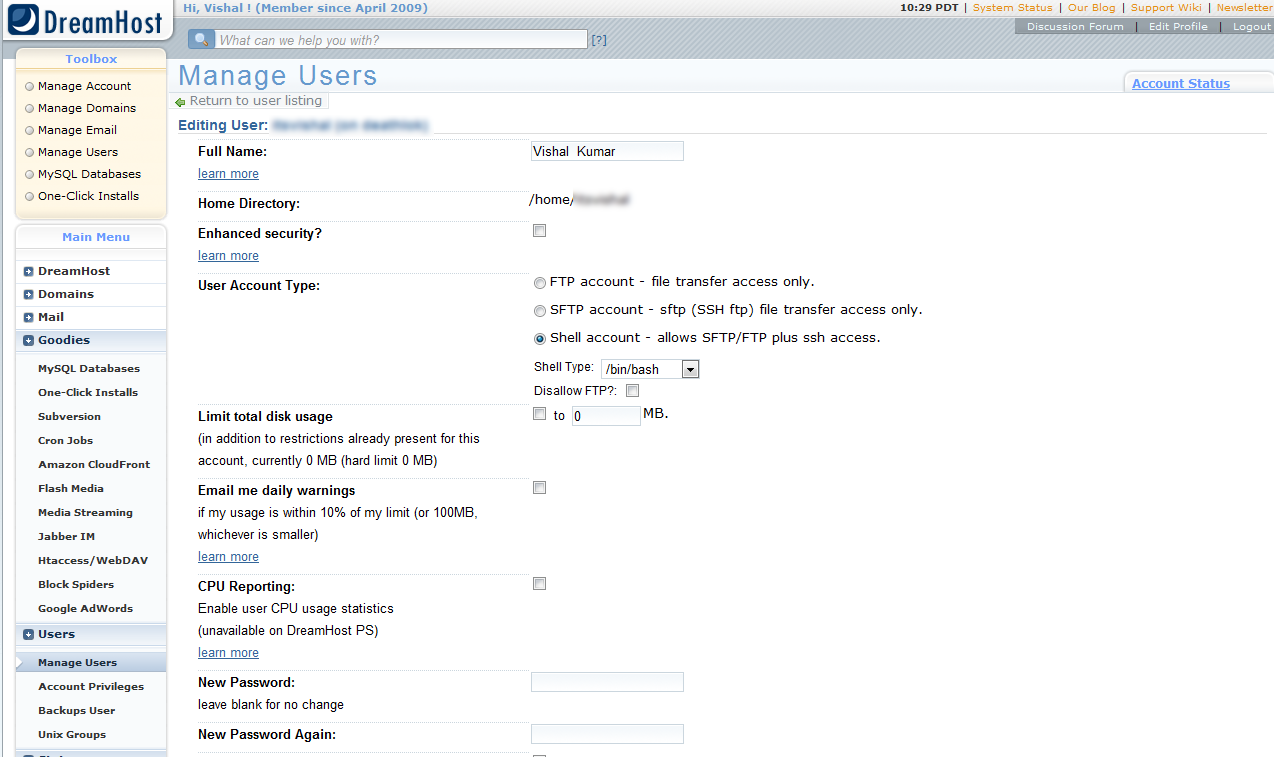Screen dimensions: 1274x757
Task: Open the Flash Media menu item
Action: (x=71, y=489)
